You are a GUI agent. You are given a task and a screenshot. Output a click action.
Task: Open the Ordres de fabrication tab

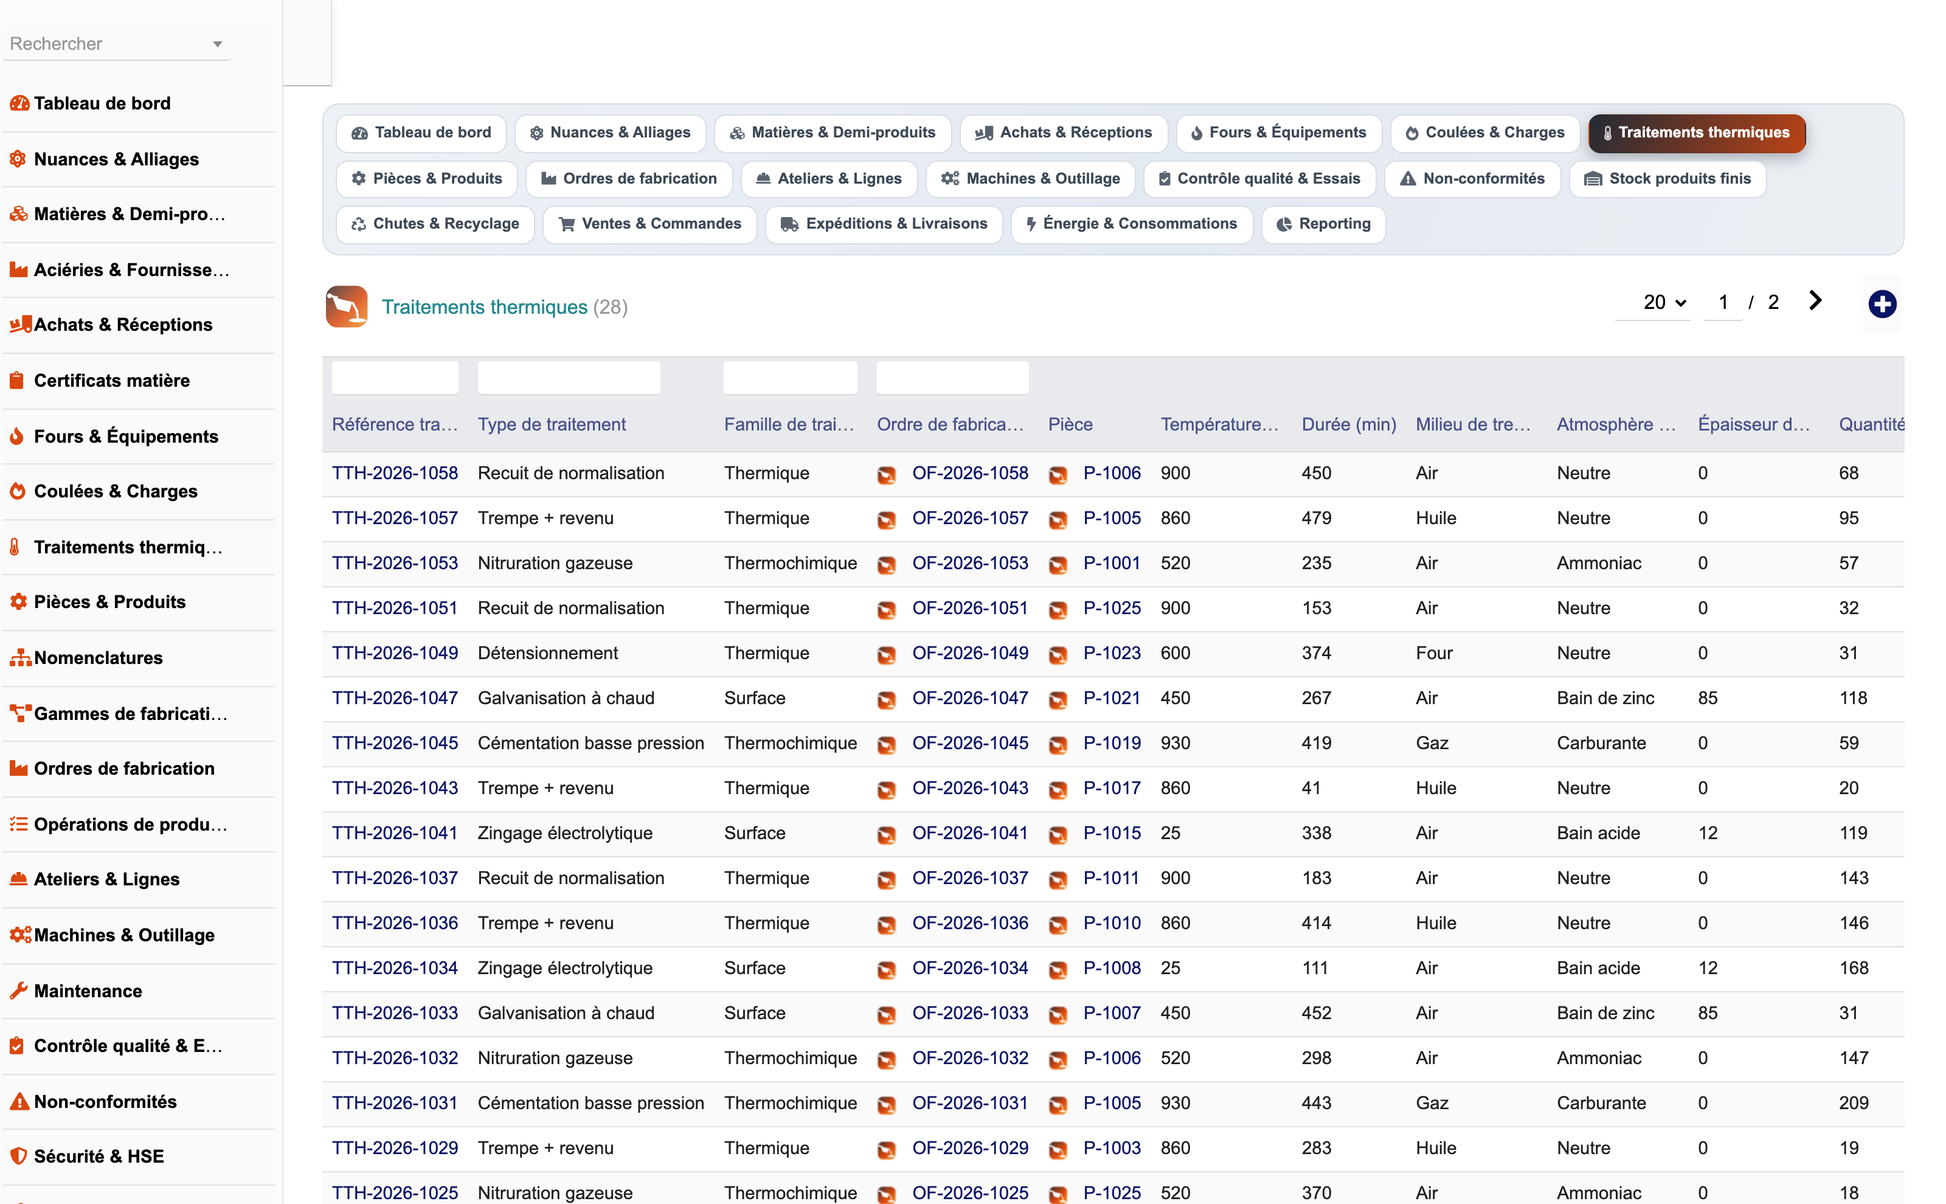[629, 178]
